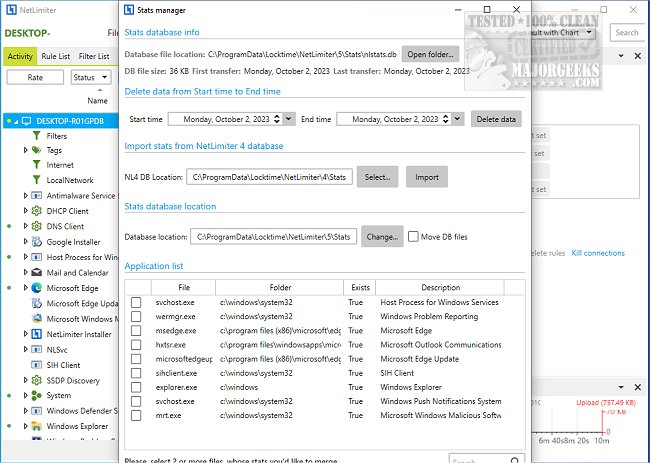
Task: Click the Rate button in Activity view
Action: coord(35,77)
